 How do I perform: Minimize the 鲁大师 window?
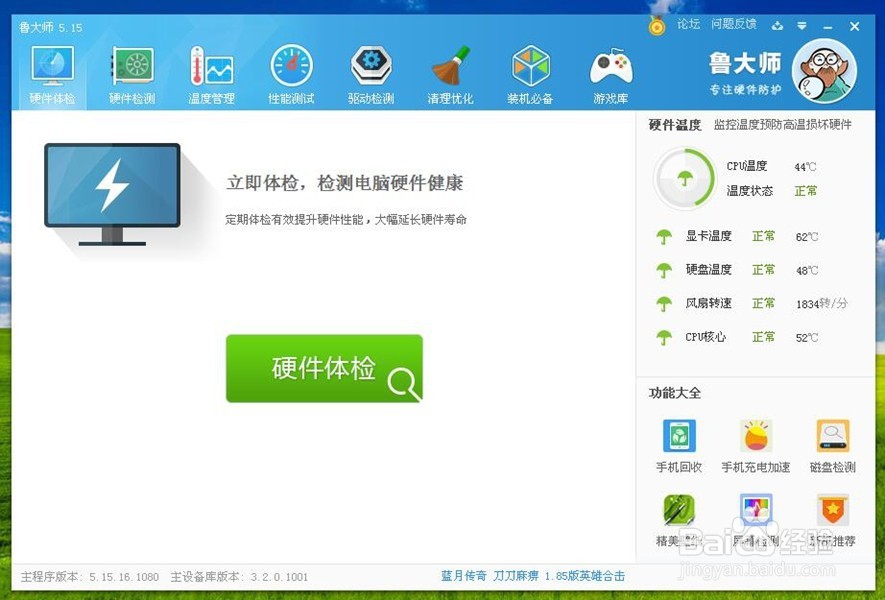pos(827,27)
